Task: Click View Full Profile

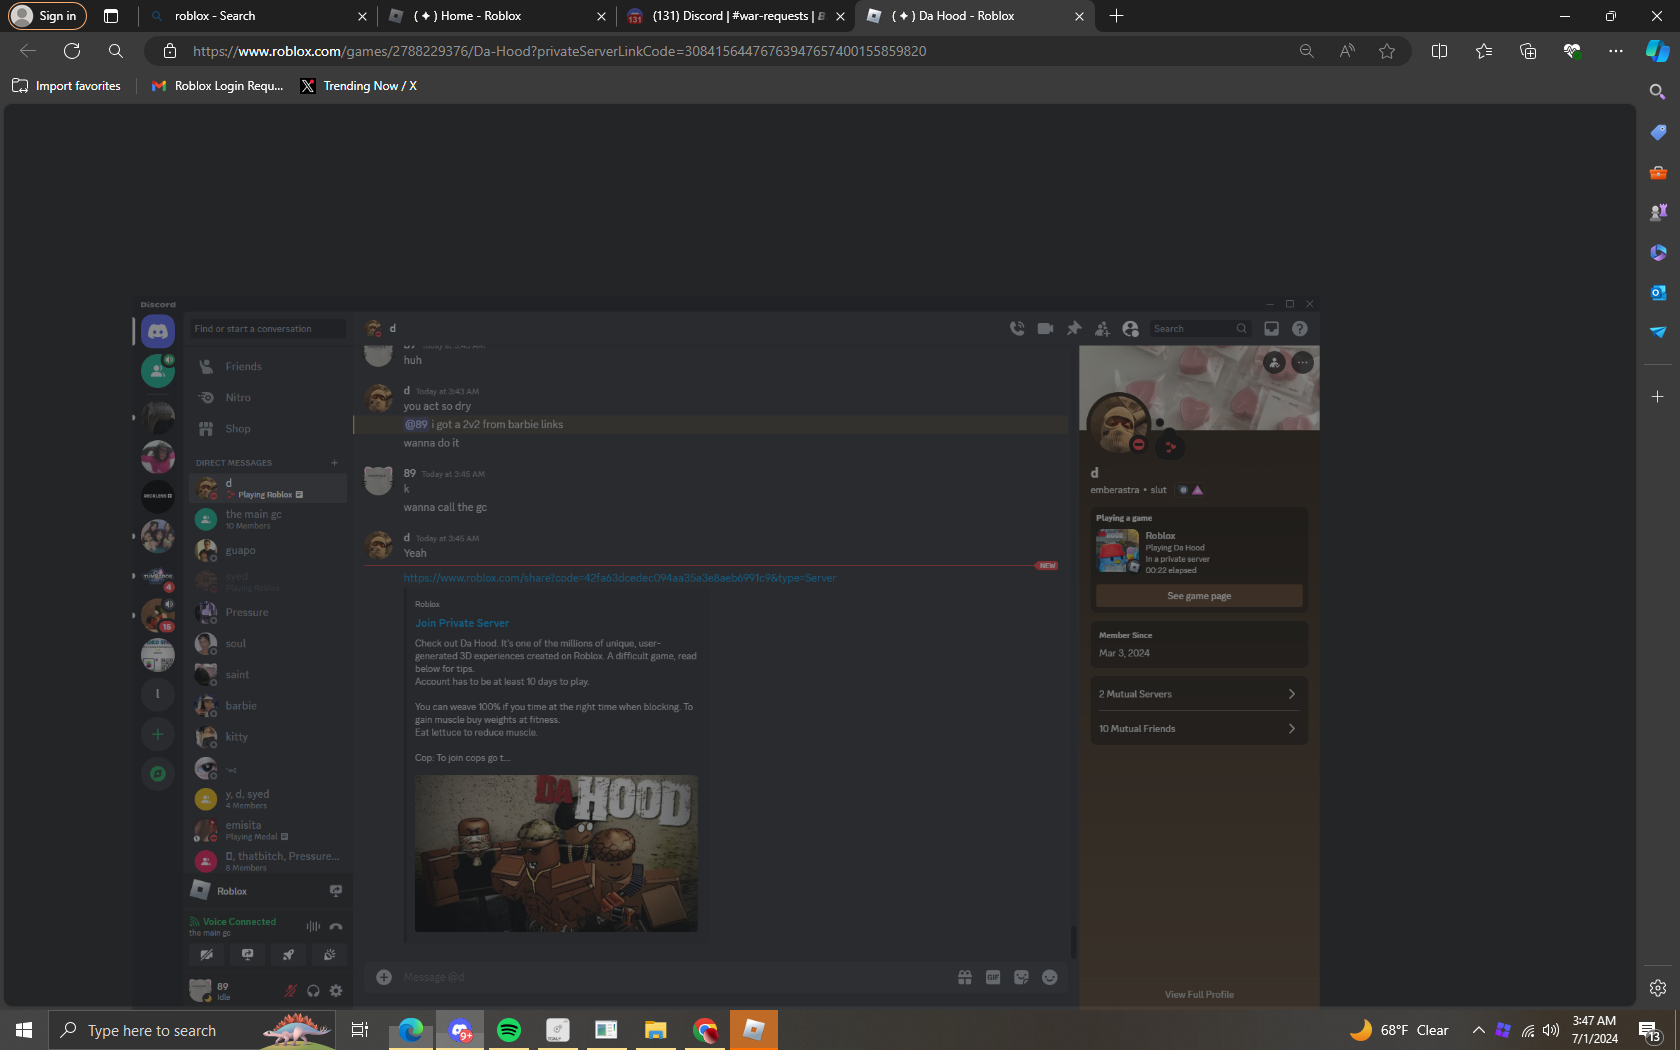Action: point(1199,995)
